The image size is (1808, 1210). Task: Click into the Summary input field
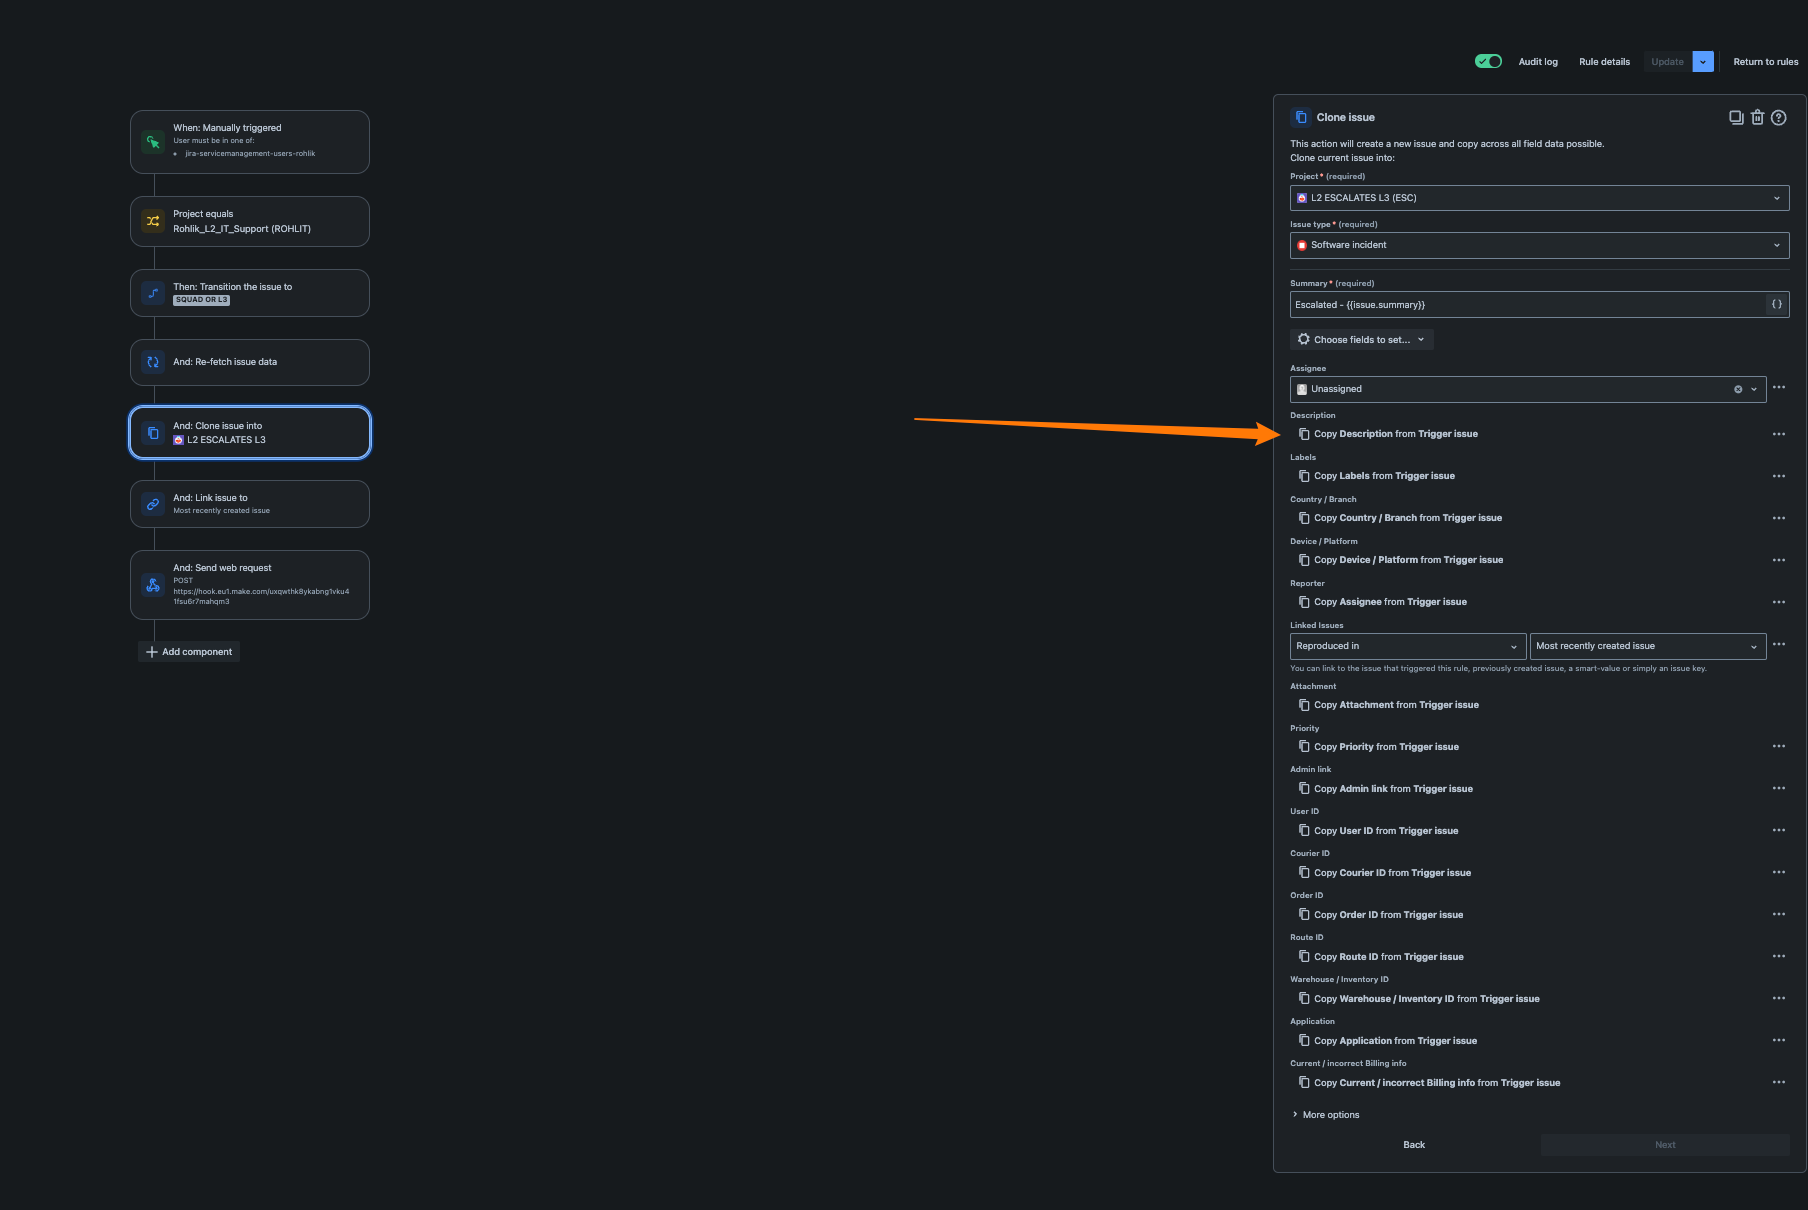(x=1528, y=304)
